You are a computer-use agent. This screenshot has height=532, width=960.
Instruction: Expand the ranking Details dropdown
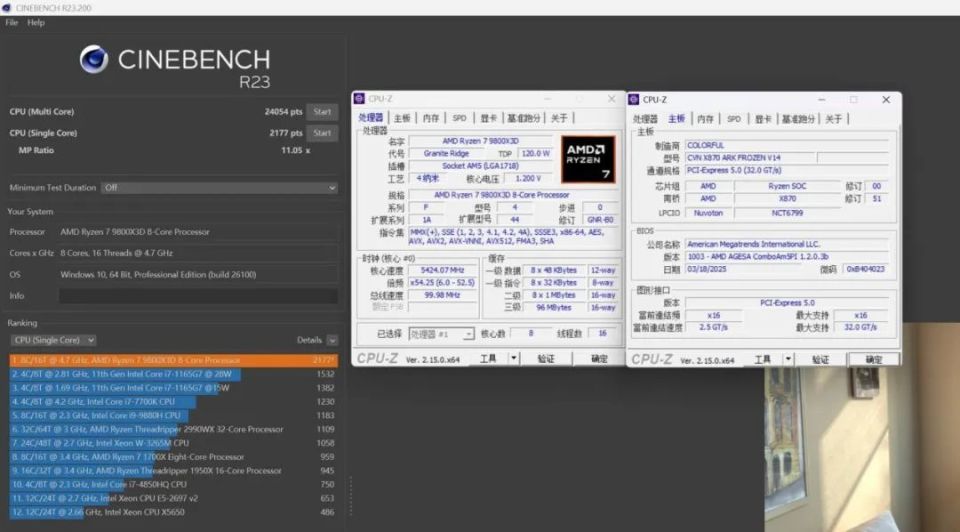(x=332, y=340)
